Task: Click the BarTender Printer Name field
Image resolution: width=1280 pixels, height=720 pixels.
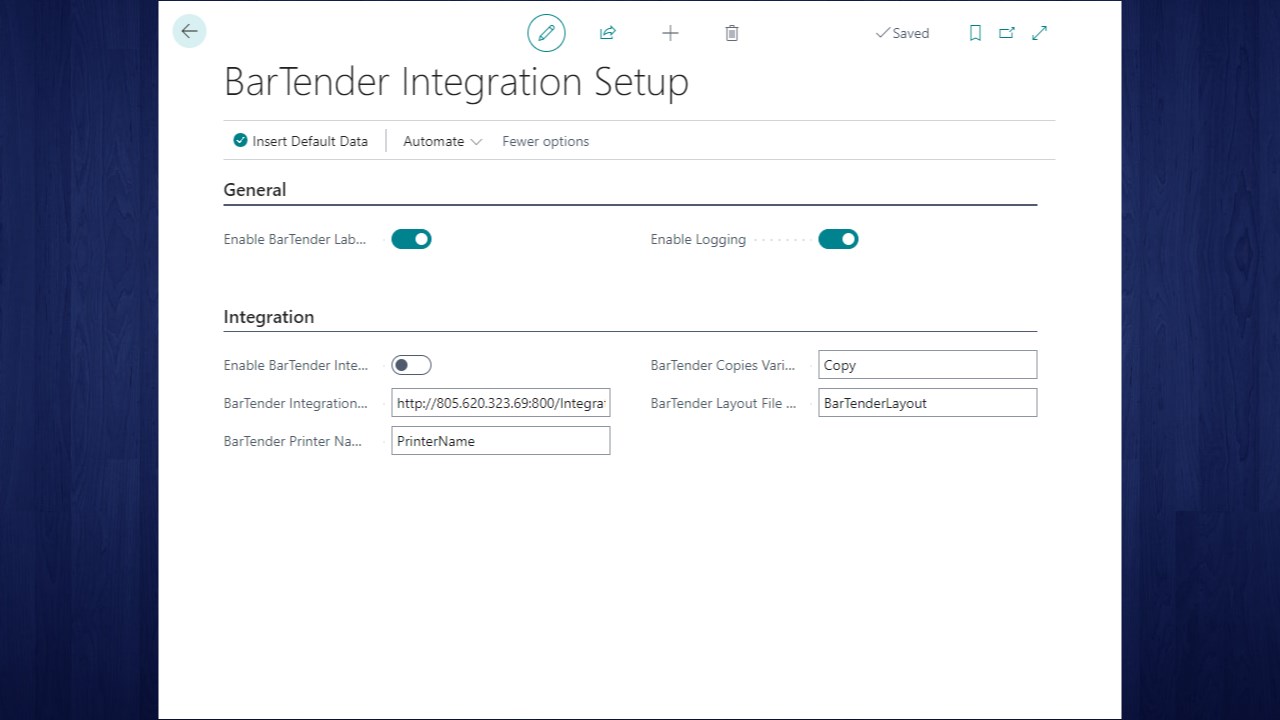Action: point(501,441)
